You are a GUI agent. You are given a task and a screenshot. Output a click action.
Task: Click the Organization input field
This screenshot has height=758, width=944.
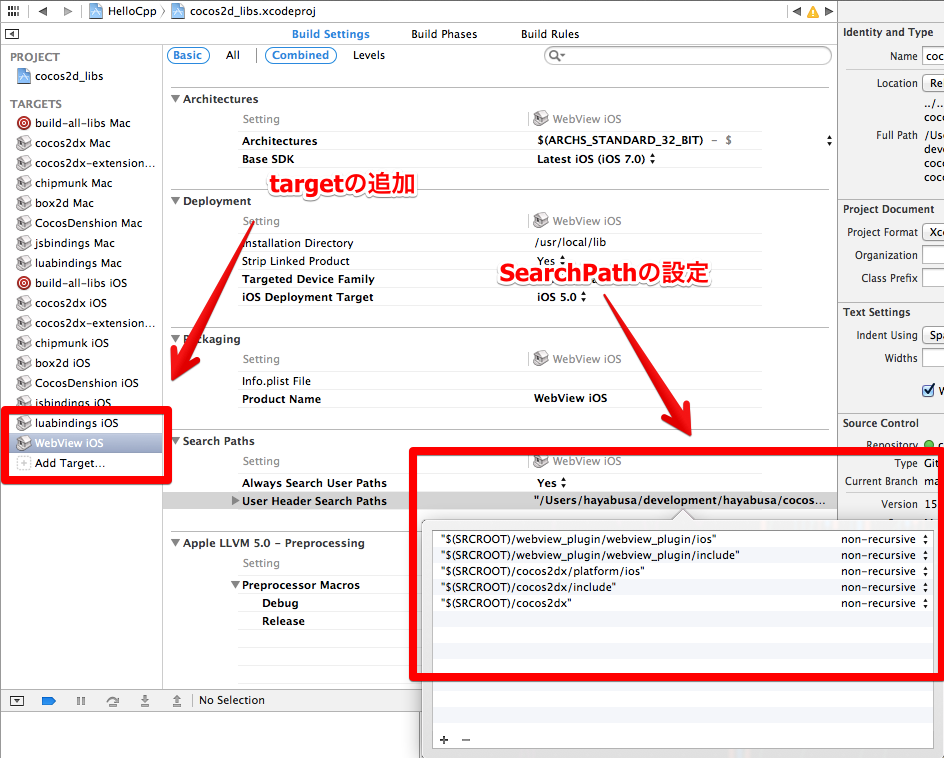point(933,255)
